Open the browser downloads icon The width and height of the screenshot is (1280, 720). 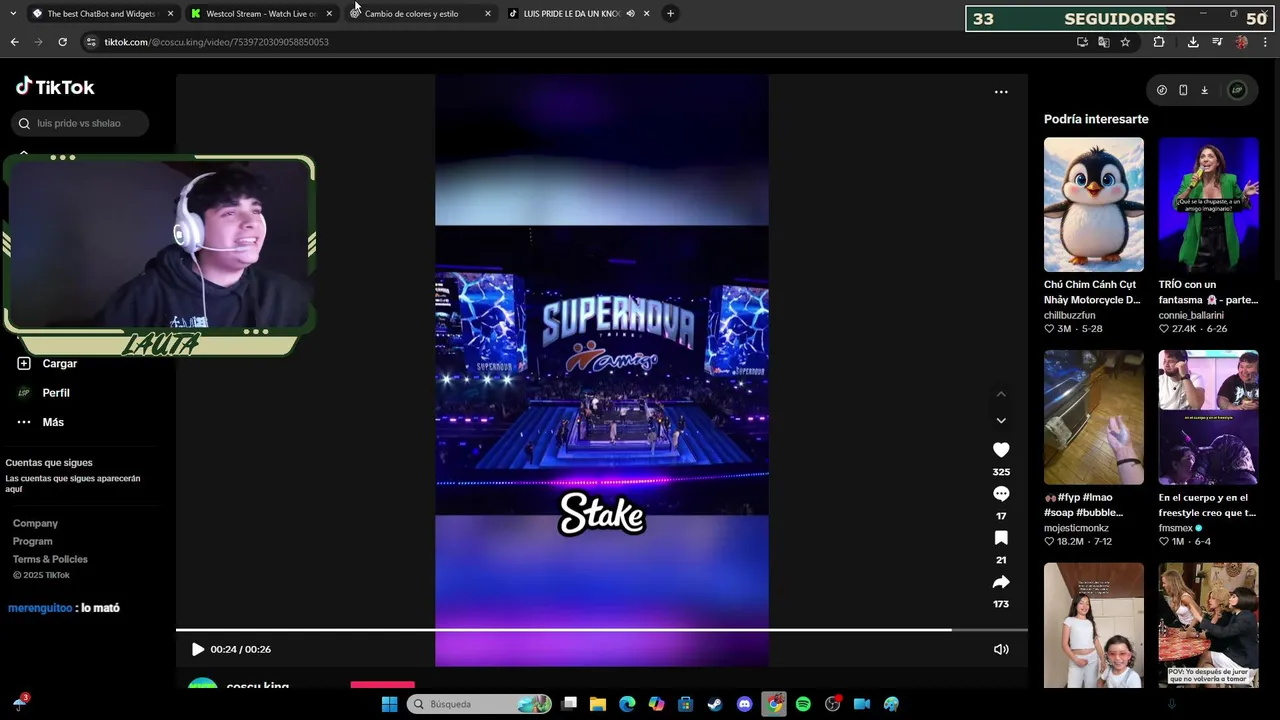pos(1193,42)
